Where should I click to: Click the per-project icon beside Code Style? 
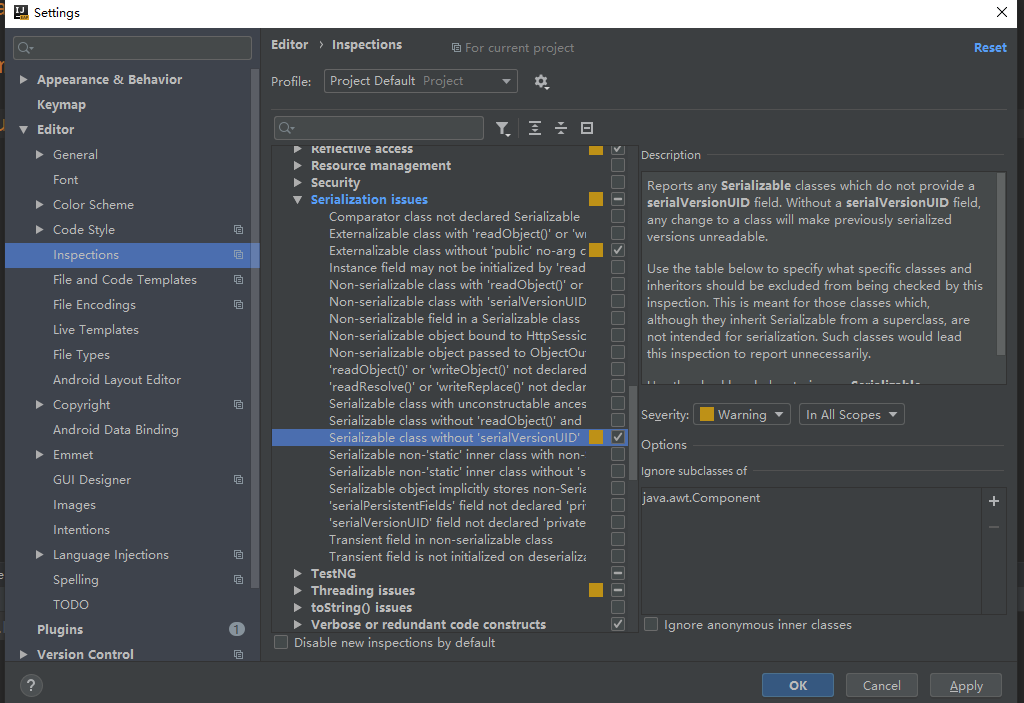[238, 230]
